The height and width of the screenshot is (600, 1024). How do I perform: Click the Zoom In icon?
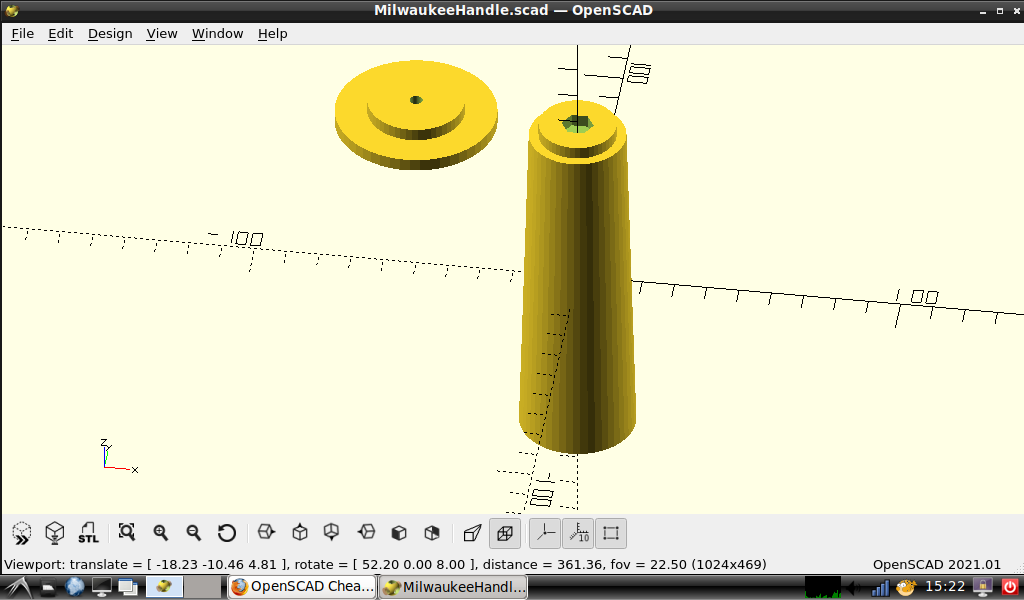160,533
